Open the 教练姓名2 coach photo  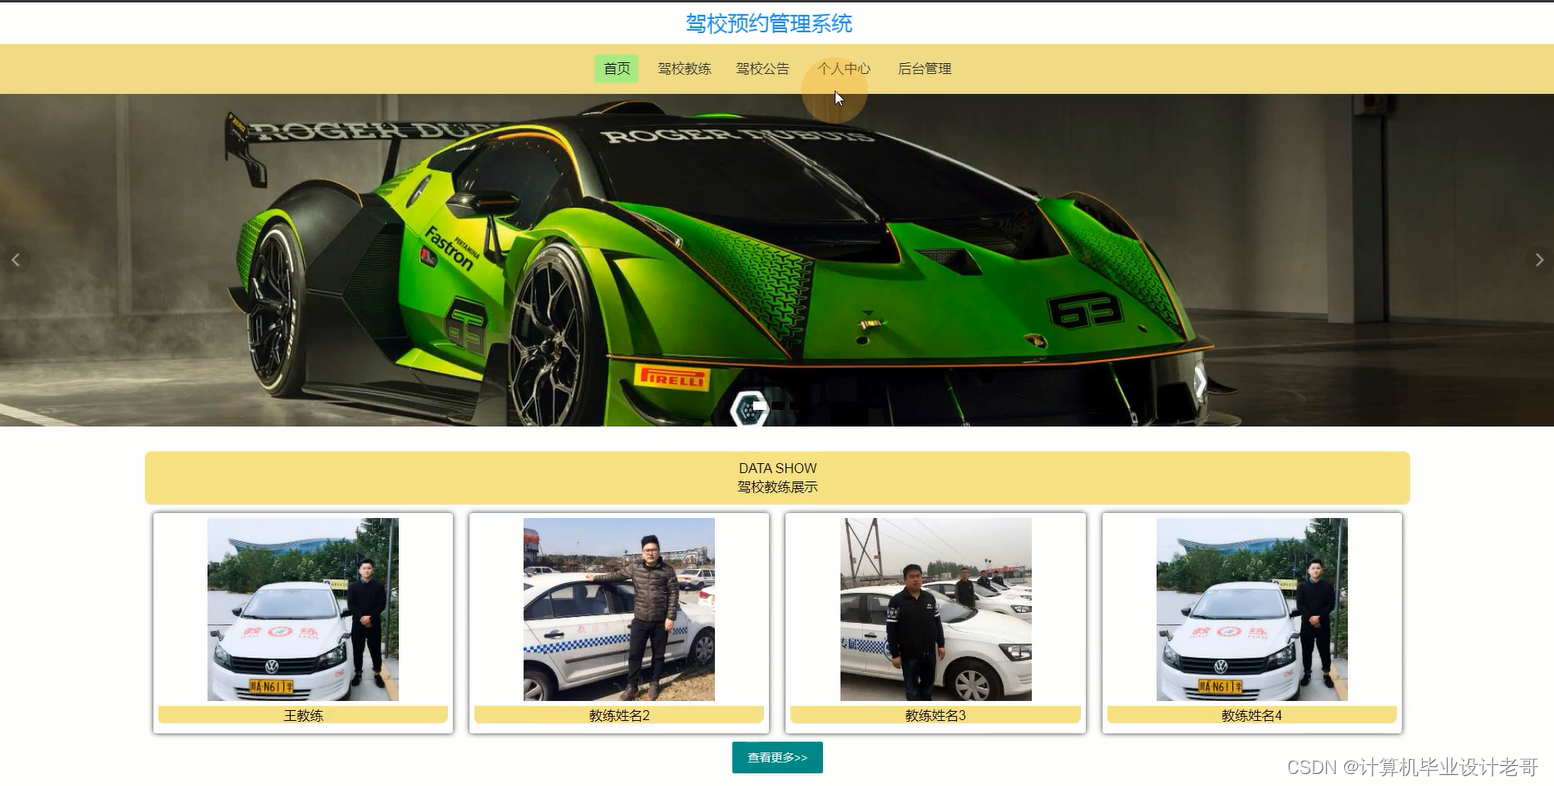coord(619,609)
